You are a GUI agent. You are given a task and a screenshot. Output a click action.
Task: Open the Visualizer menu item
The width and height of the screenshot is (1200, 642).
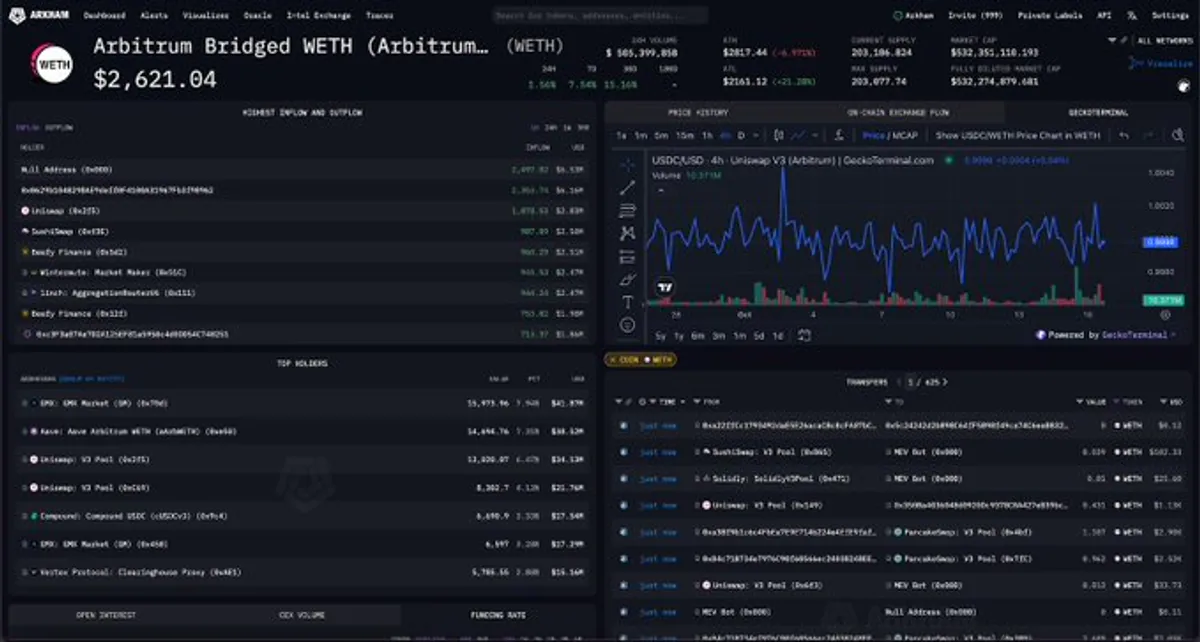(x=206, y=16)
